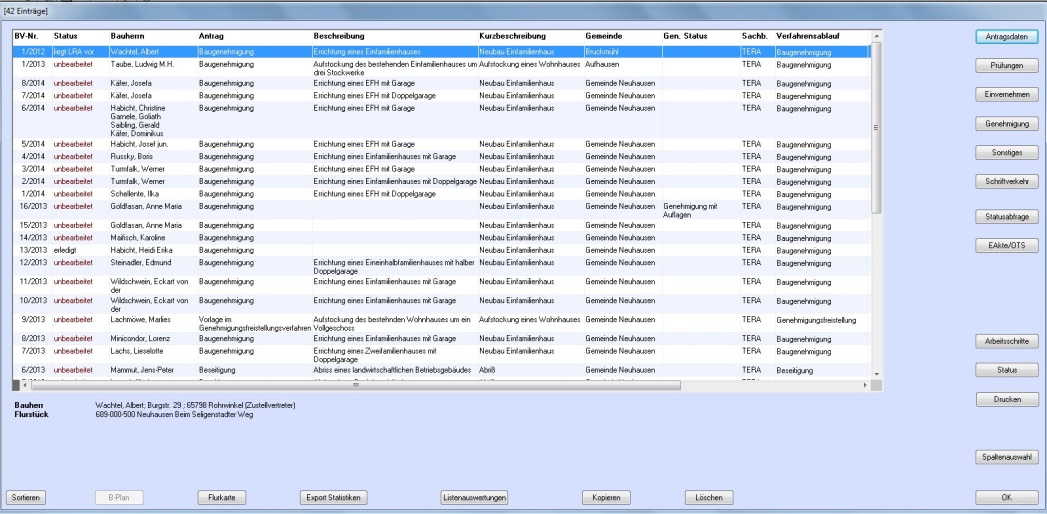Image resolution: width=1047 pixels, height=514 pixels.
Task: Open Spaltenauswahl column chooser
Action: 1007,457
